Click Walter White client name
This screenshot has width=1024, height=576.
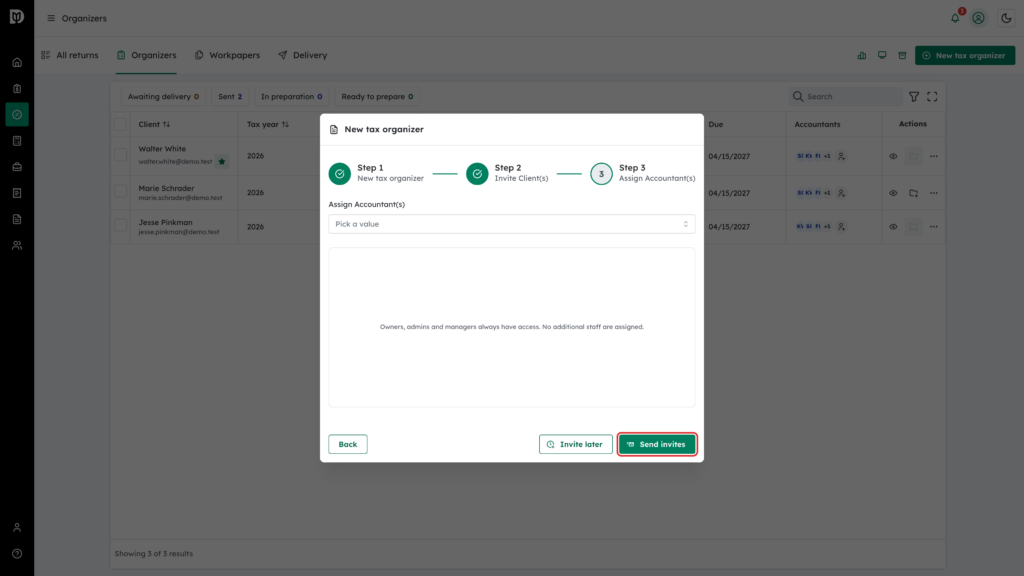click(x=162, y=149)
